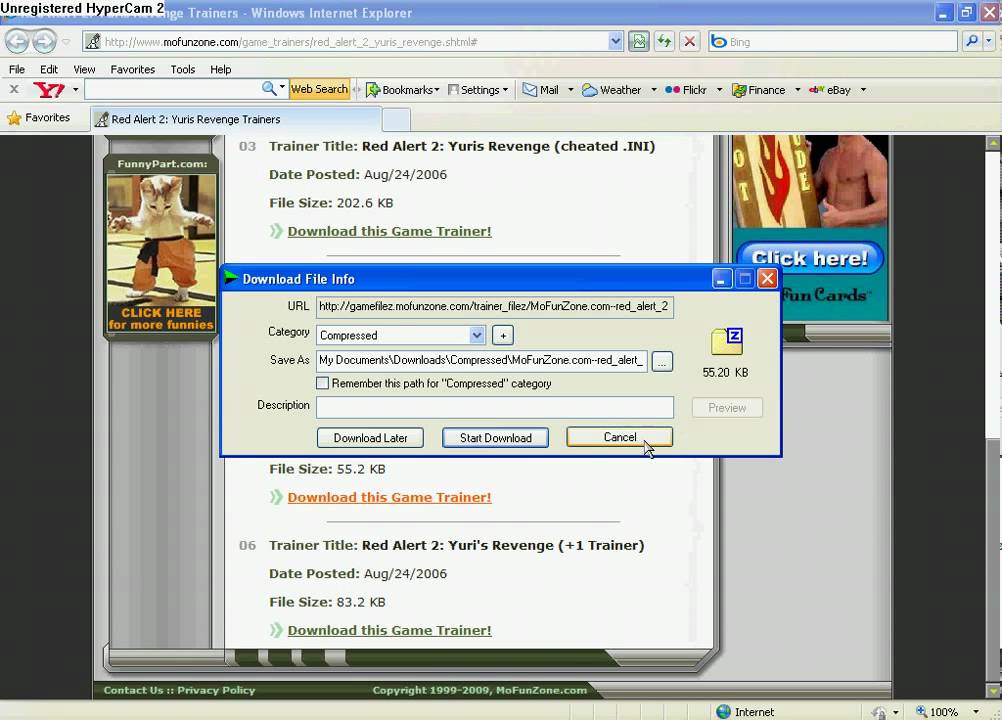The image size is (1002, 720).
Task: Click the Yahoo toolbar search box
Action: point(173,89)
